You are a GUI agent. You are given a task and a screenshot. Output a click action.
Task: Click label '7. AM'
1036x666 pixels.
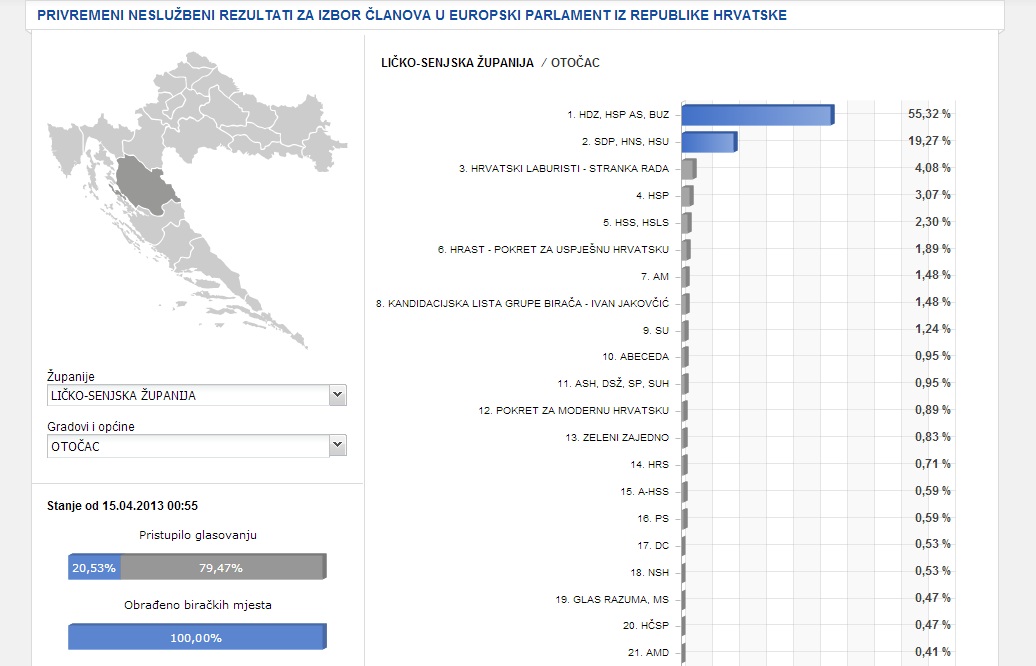[x=654, y=277]
